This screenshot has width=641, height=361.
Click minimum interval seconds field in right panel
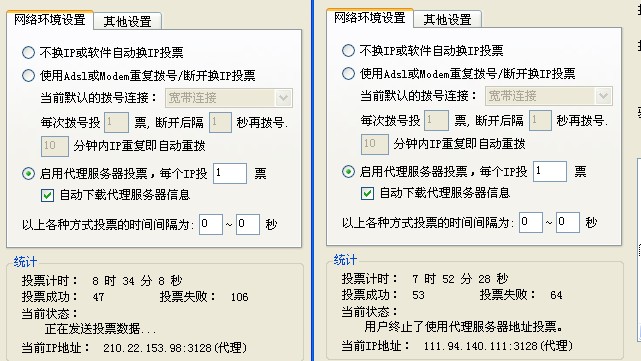tap(531, 222)
